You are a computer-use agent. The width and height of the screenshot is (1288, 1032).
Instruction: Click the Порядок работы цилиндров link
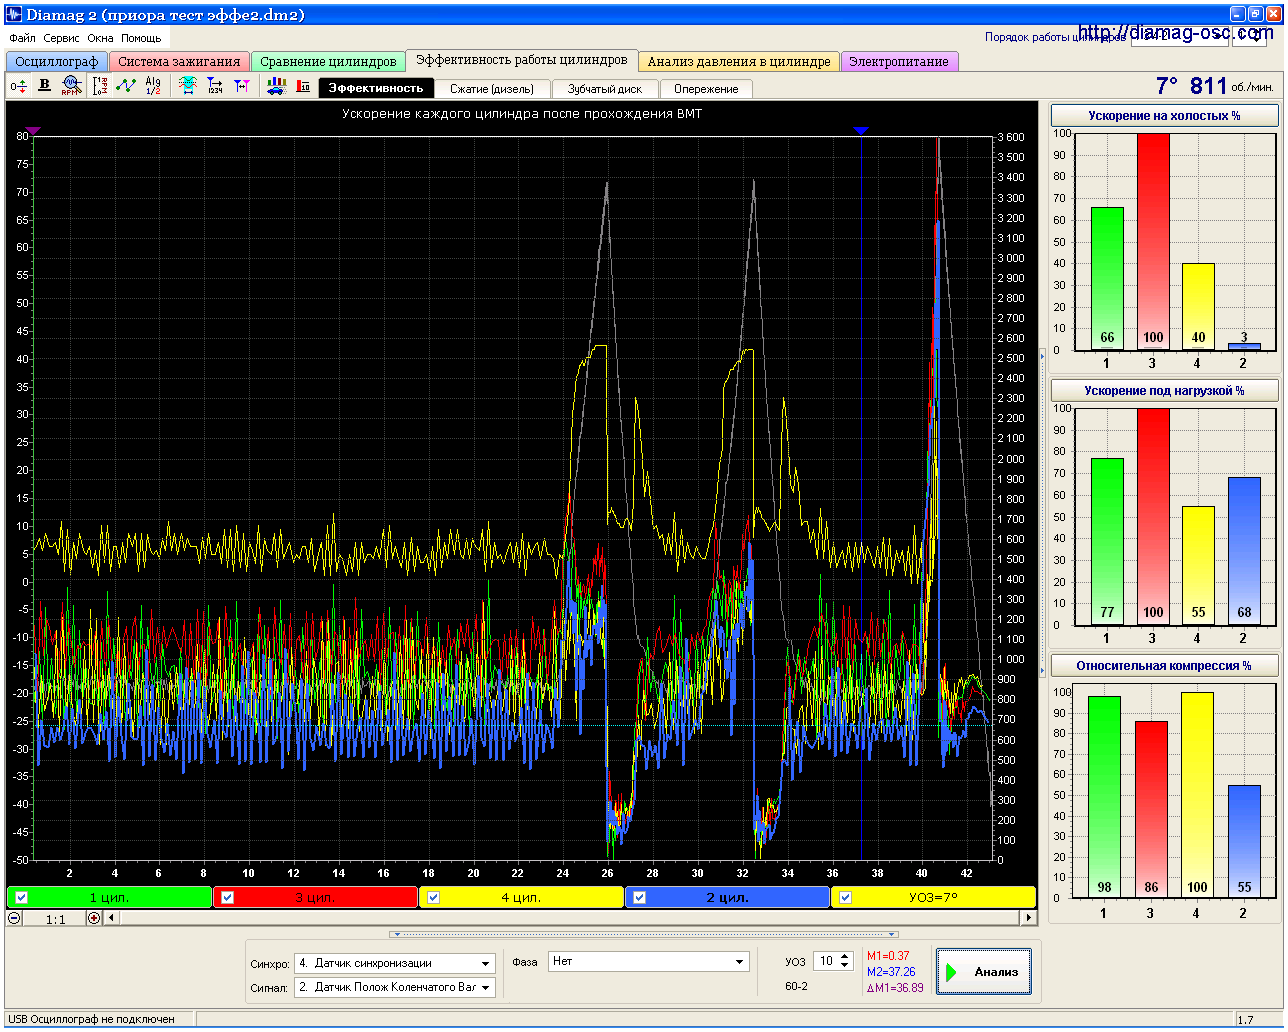[x=1055, y=37]
